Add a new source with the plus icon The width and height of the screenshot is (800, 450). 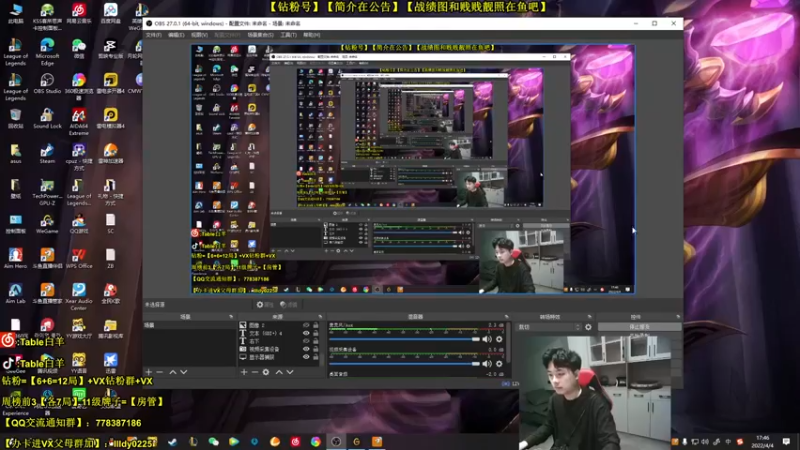(244, 372)
